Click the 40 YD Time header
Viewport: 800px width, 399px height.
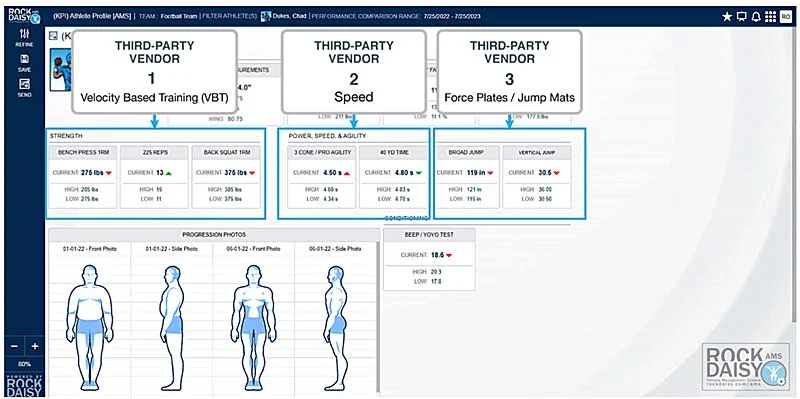tap(393, 153)
